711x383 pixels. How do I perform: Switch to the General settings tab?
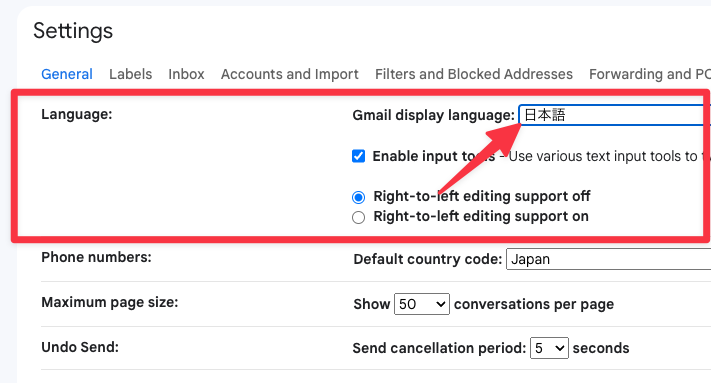point(67,74)
